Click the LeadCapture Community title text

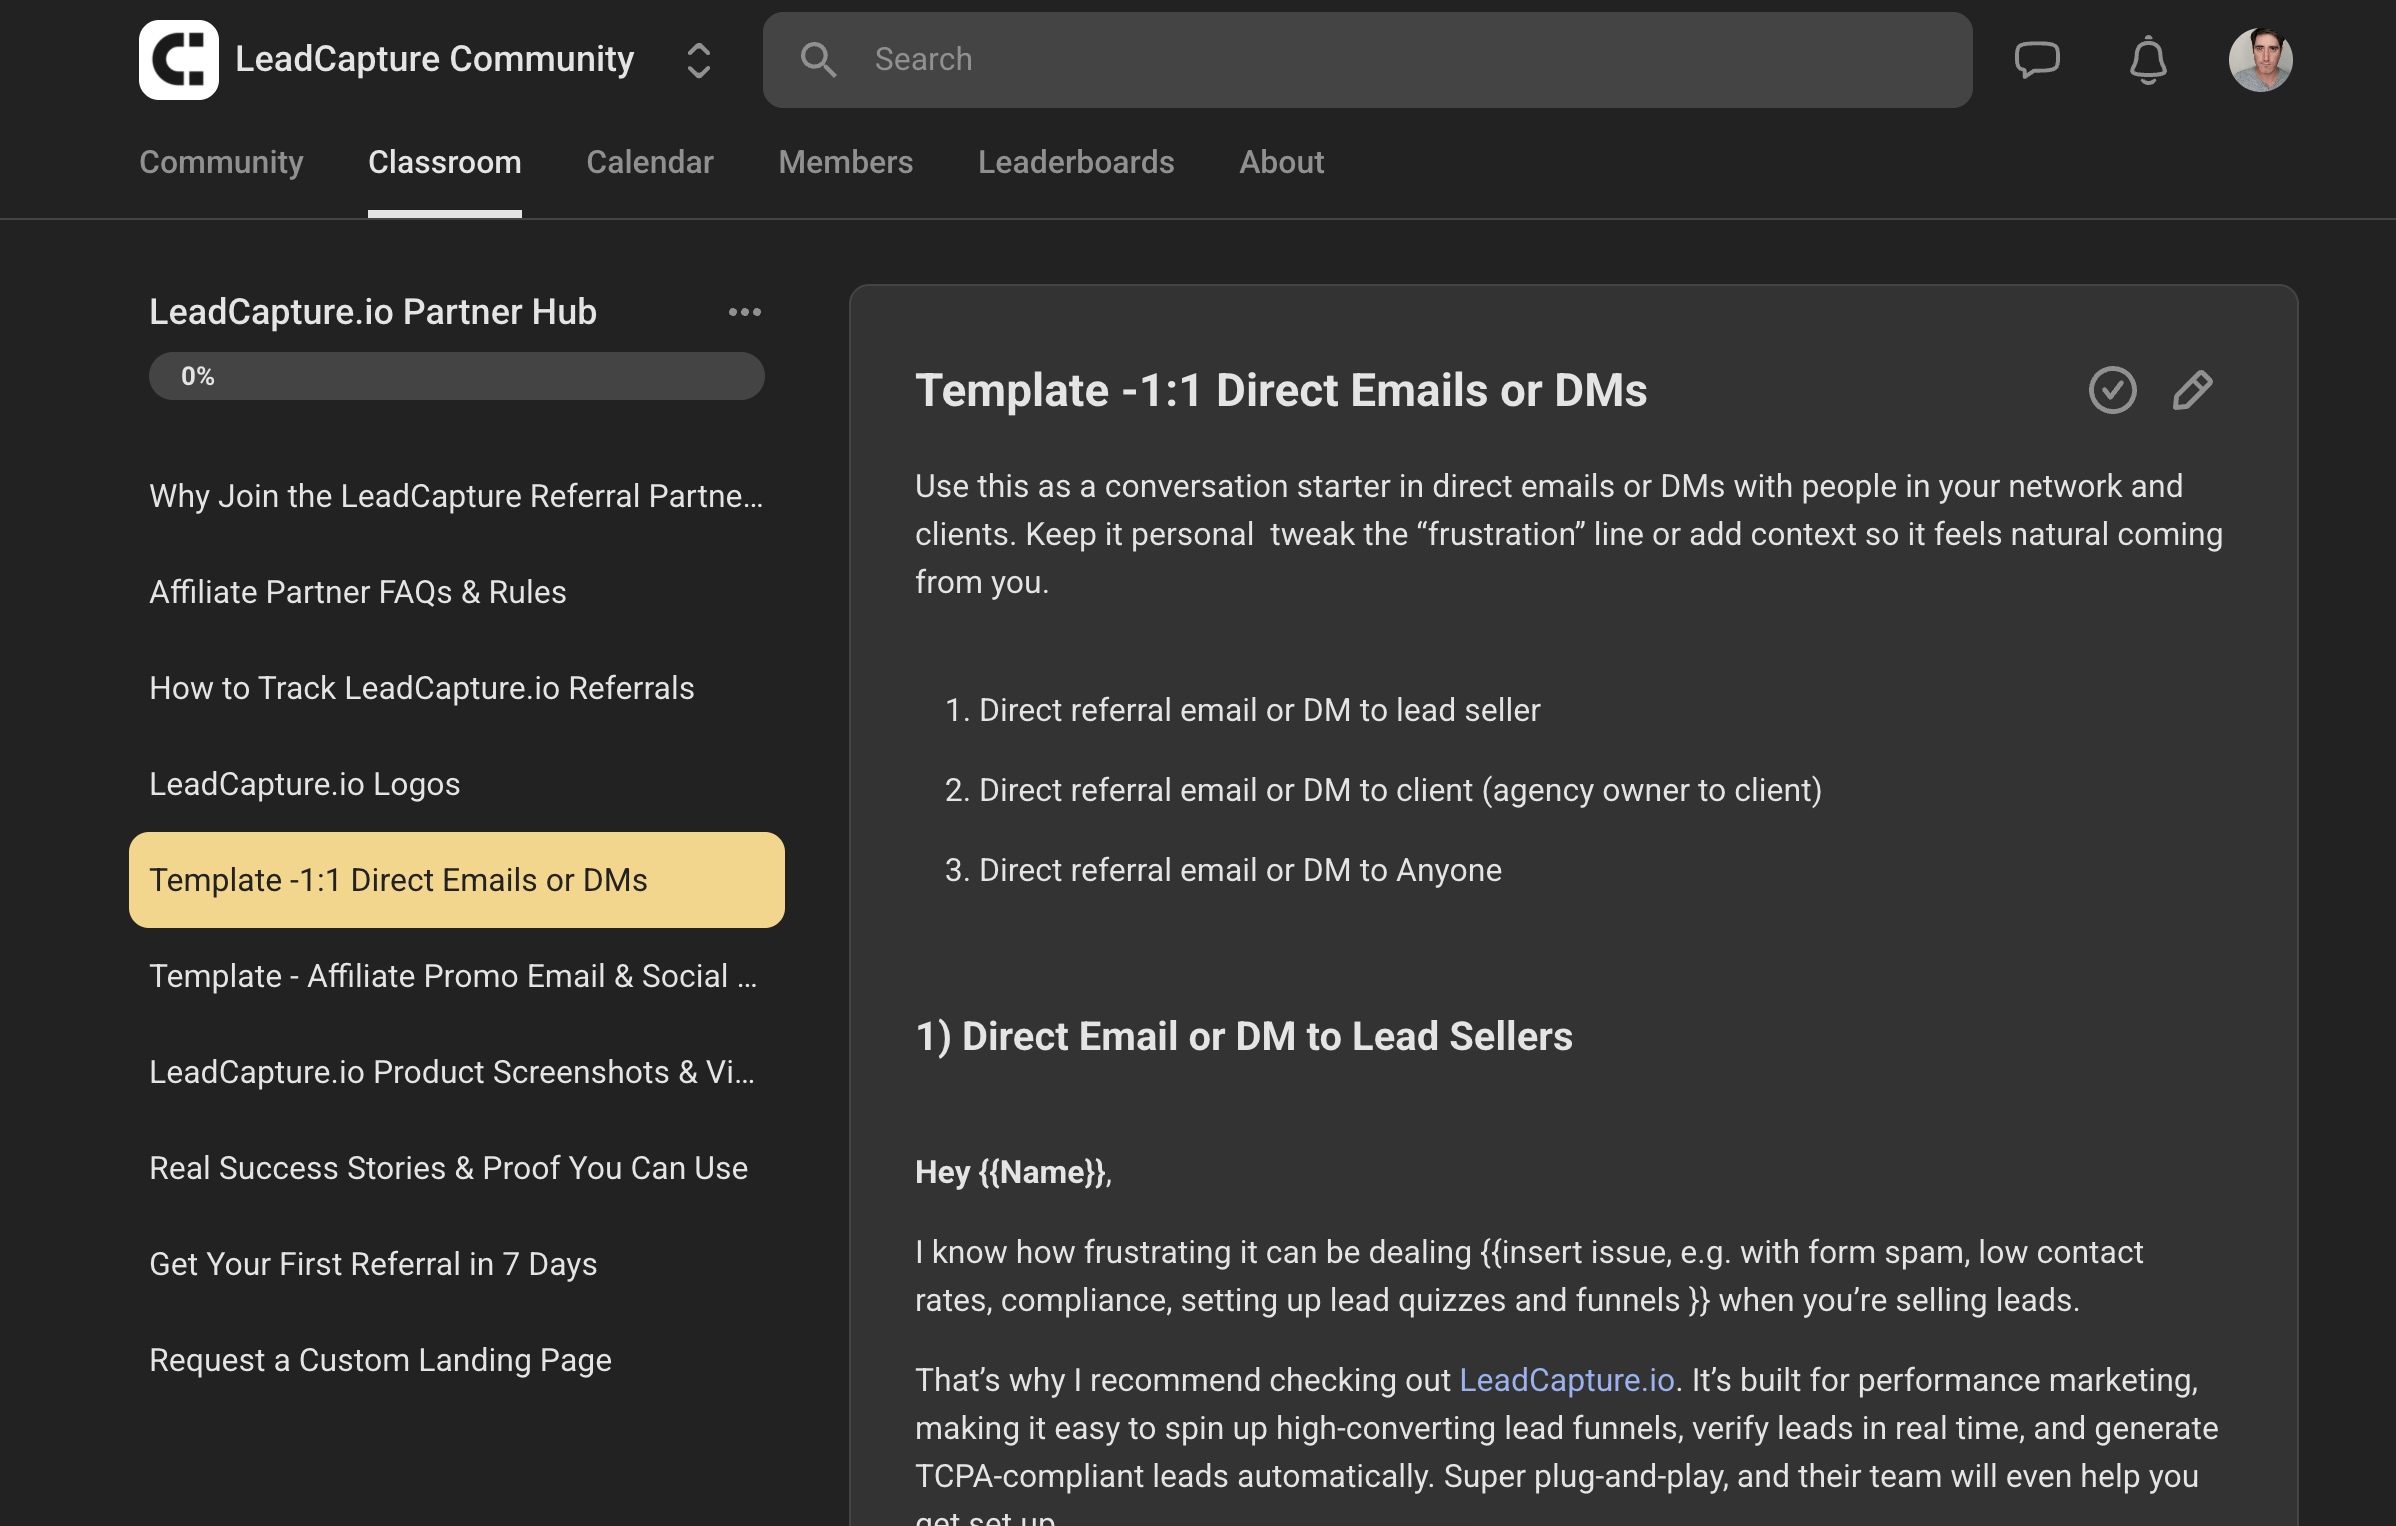coord(435,60)
